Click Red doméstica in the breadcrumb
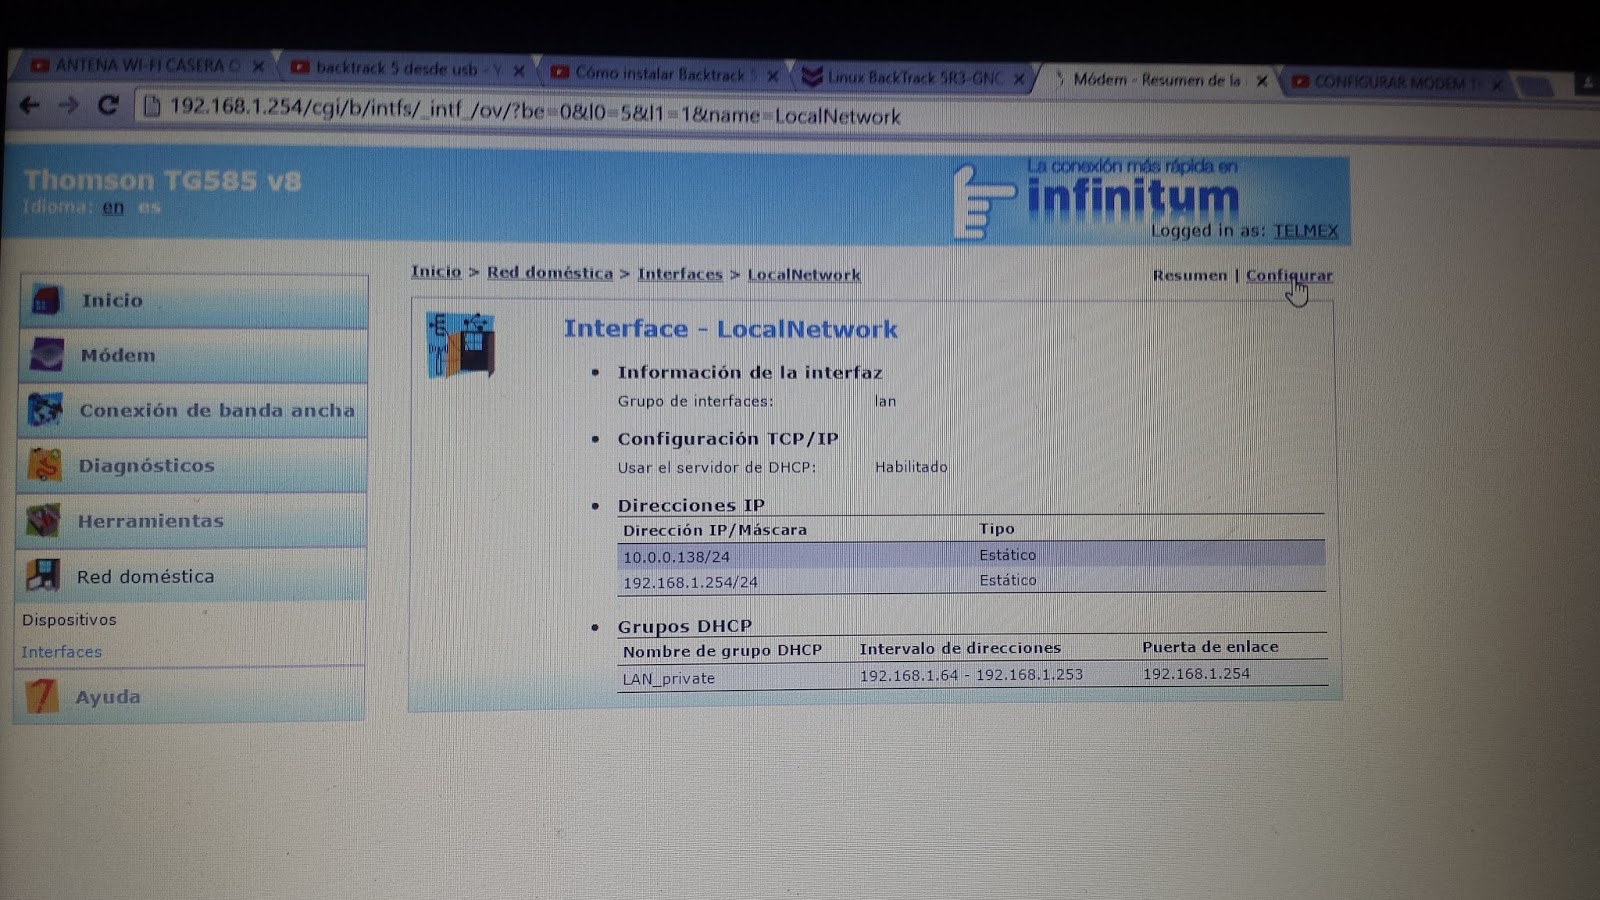This screenshot has width=1600, height=900. [549, 273]
